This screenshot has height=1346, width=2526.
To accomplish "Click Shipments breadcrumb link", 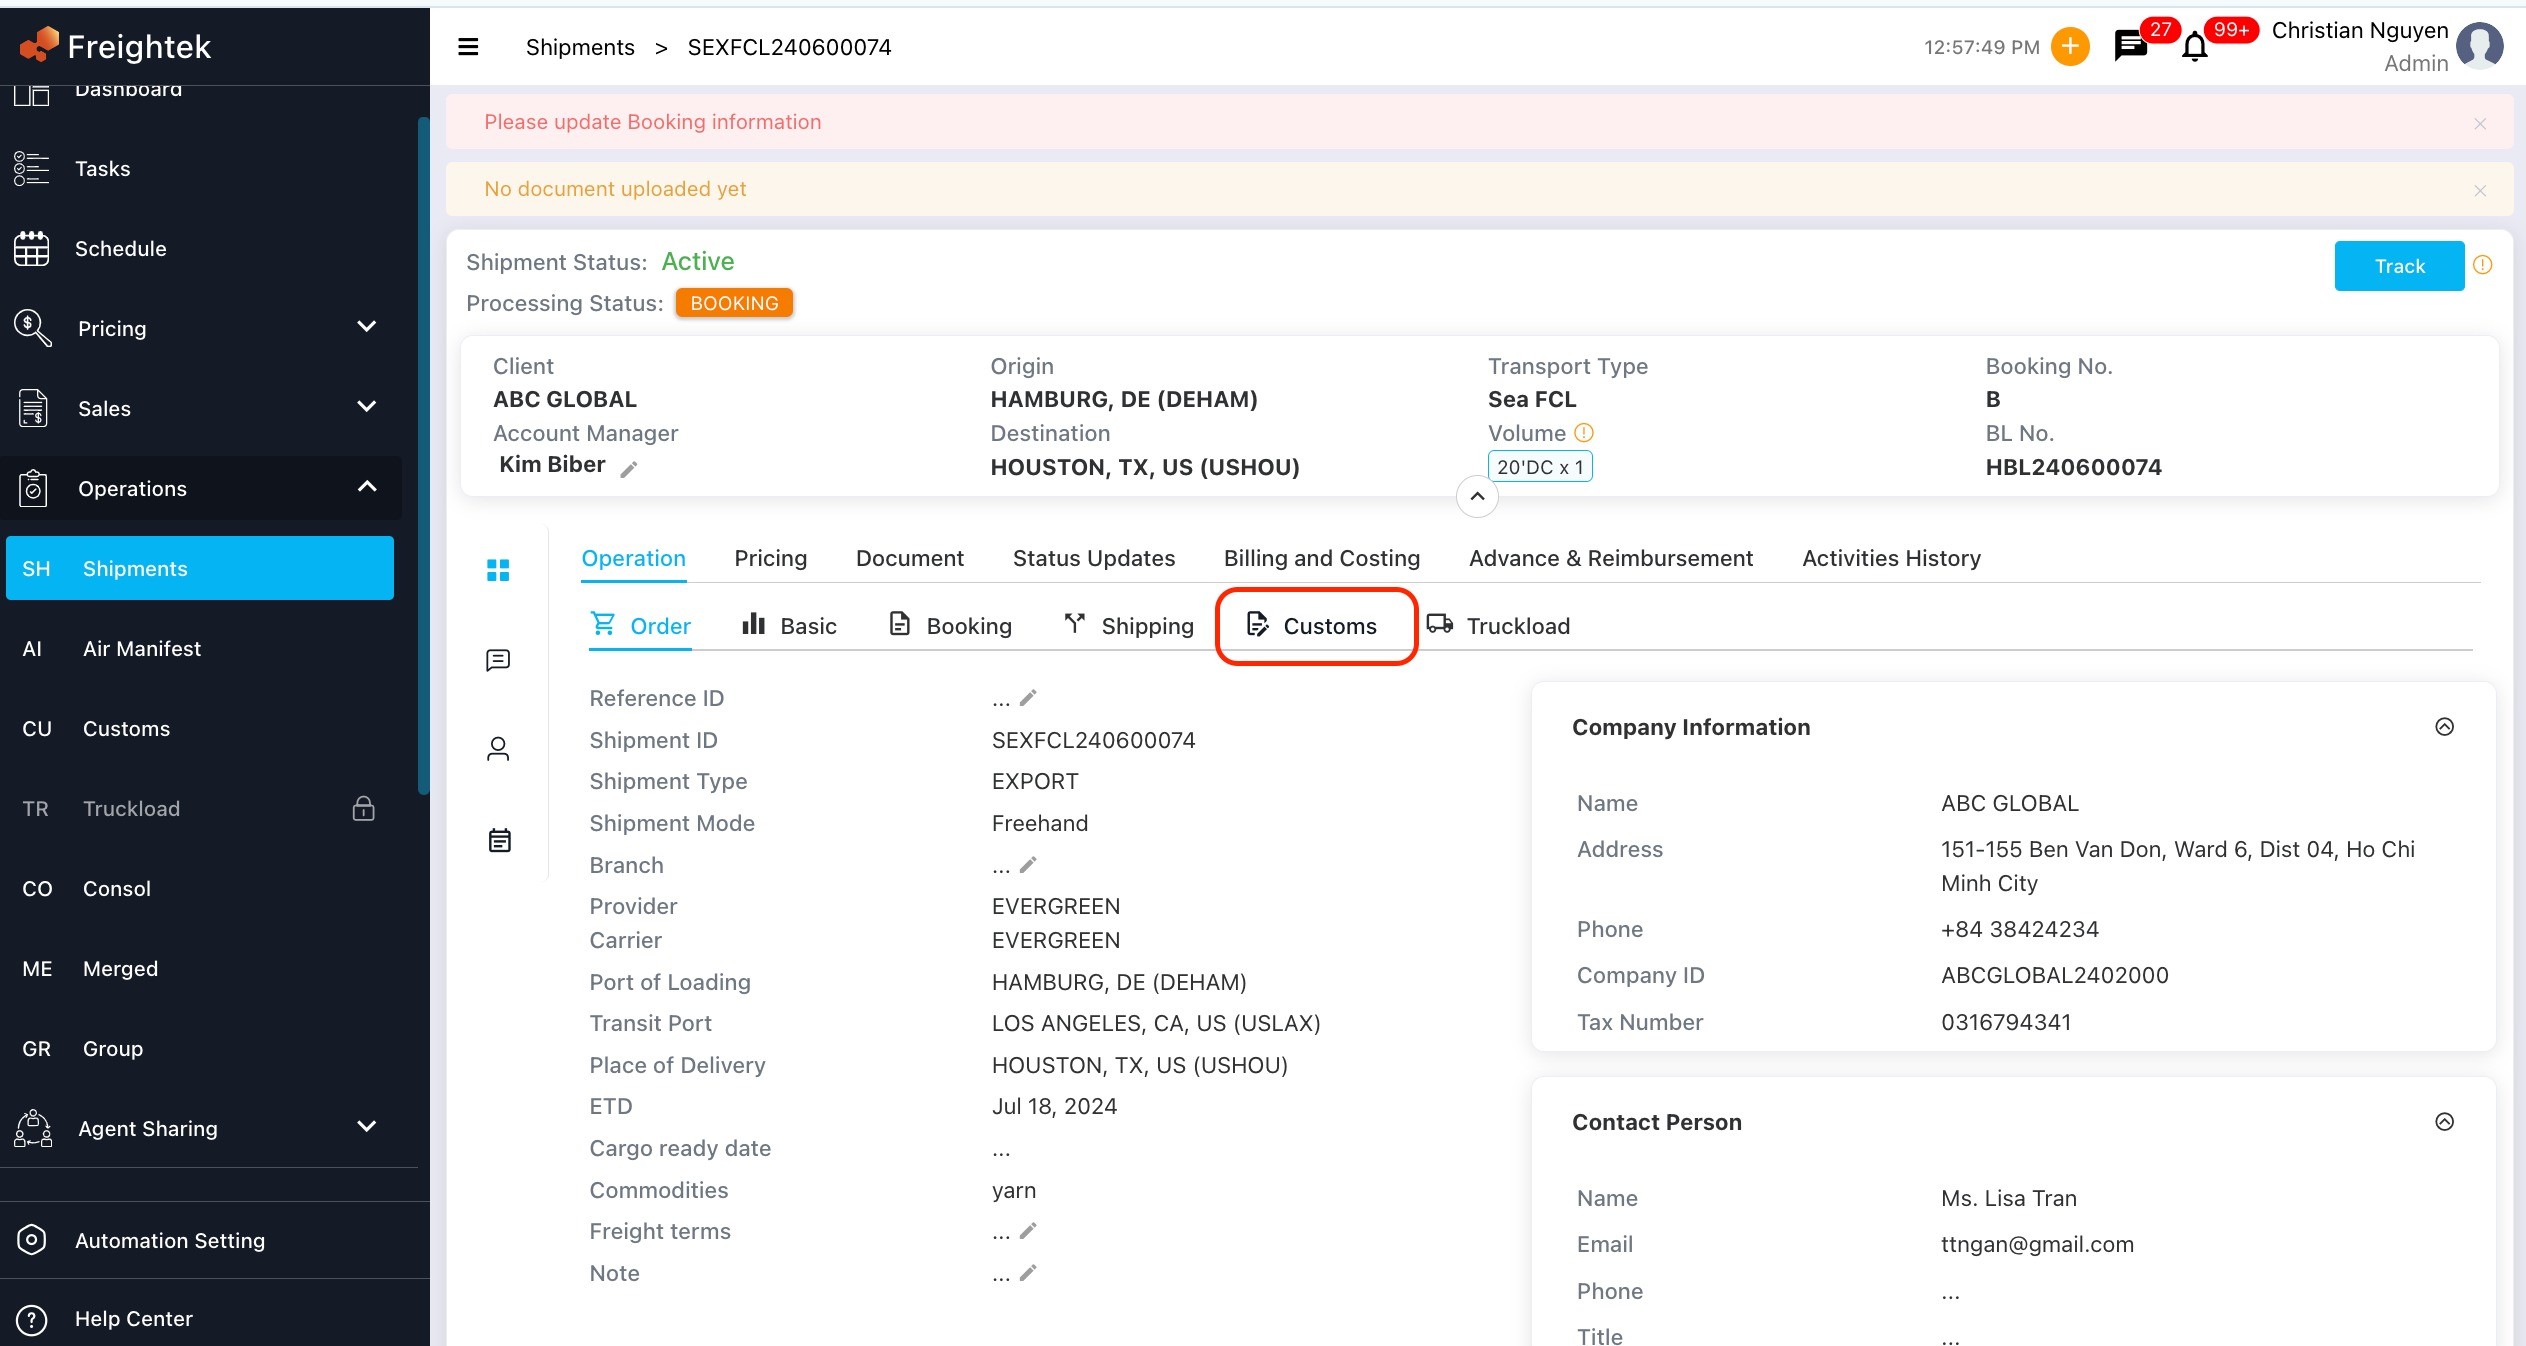I will pyautogui.click(x=580, y=47).
